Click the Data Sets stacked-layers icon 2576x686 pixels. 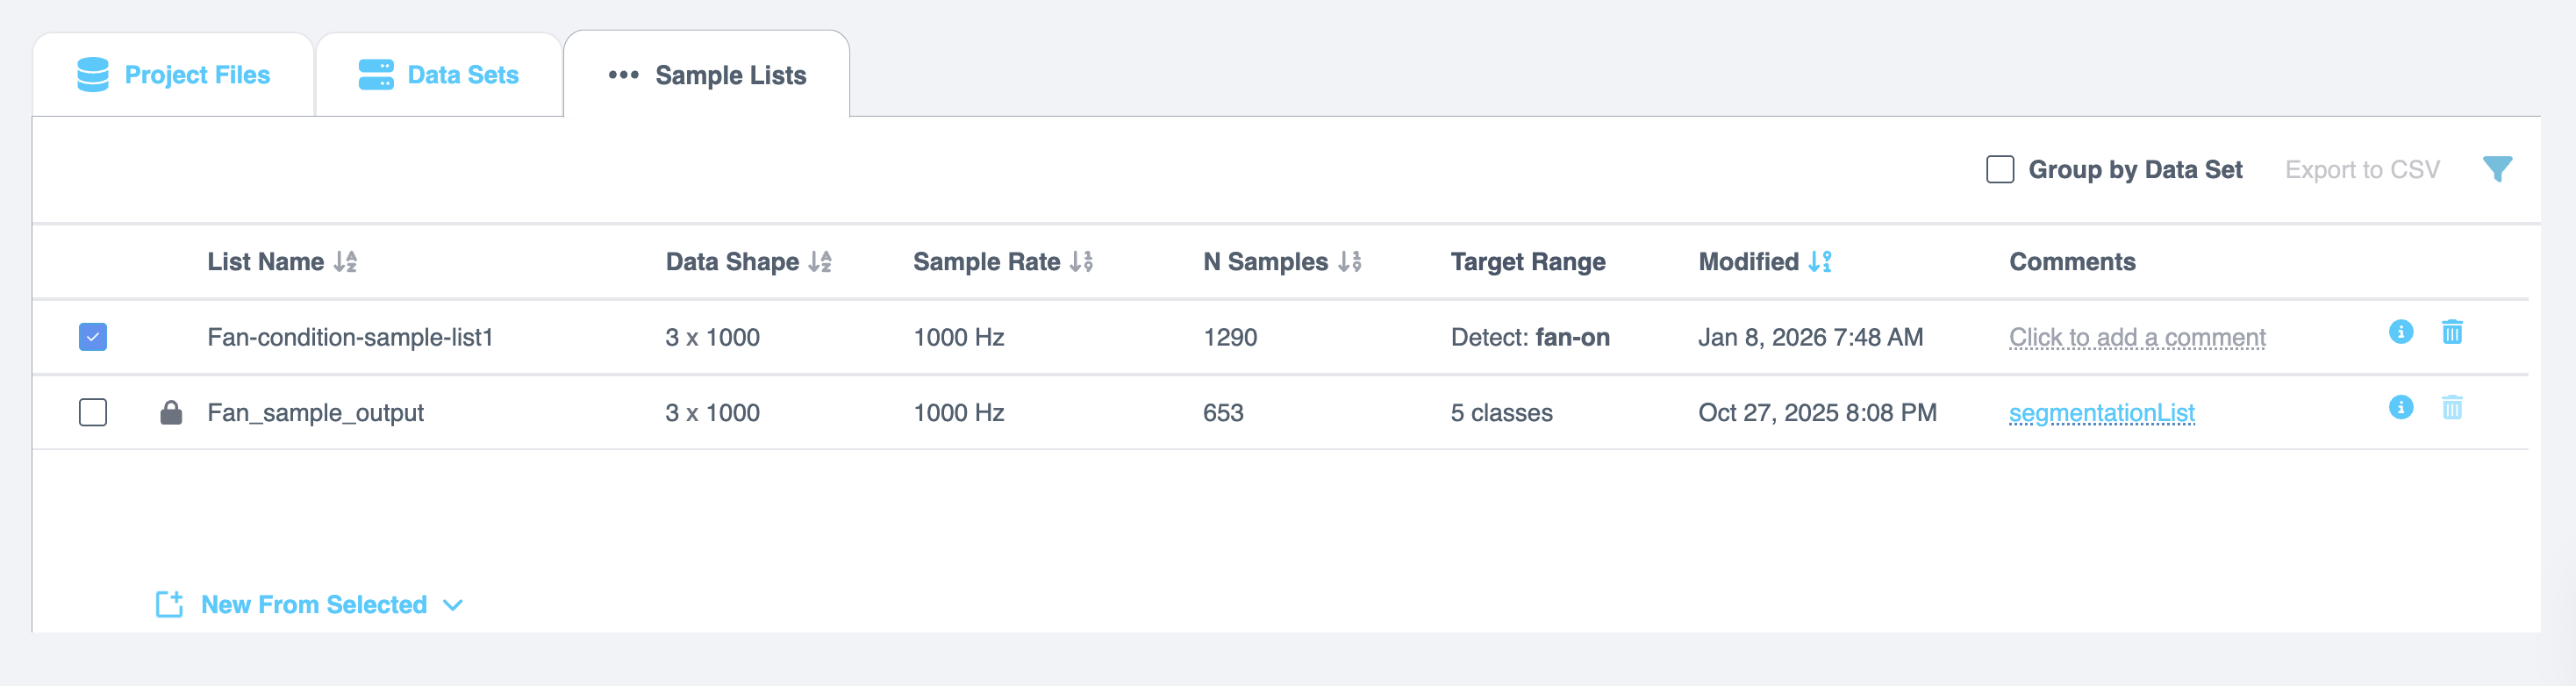pyautogui.click(x=373, y=73)
